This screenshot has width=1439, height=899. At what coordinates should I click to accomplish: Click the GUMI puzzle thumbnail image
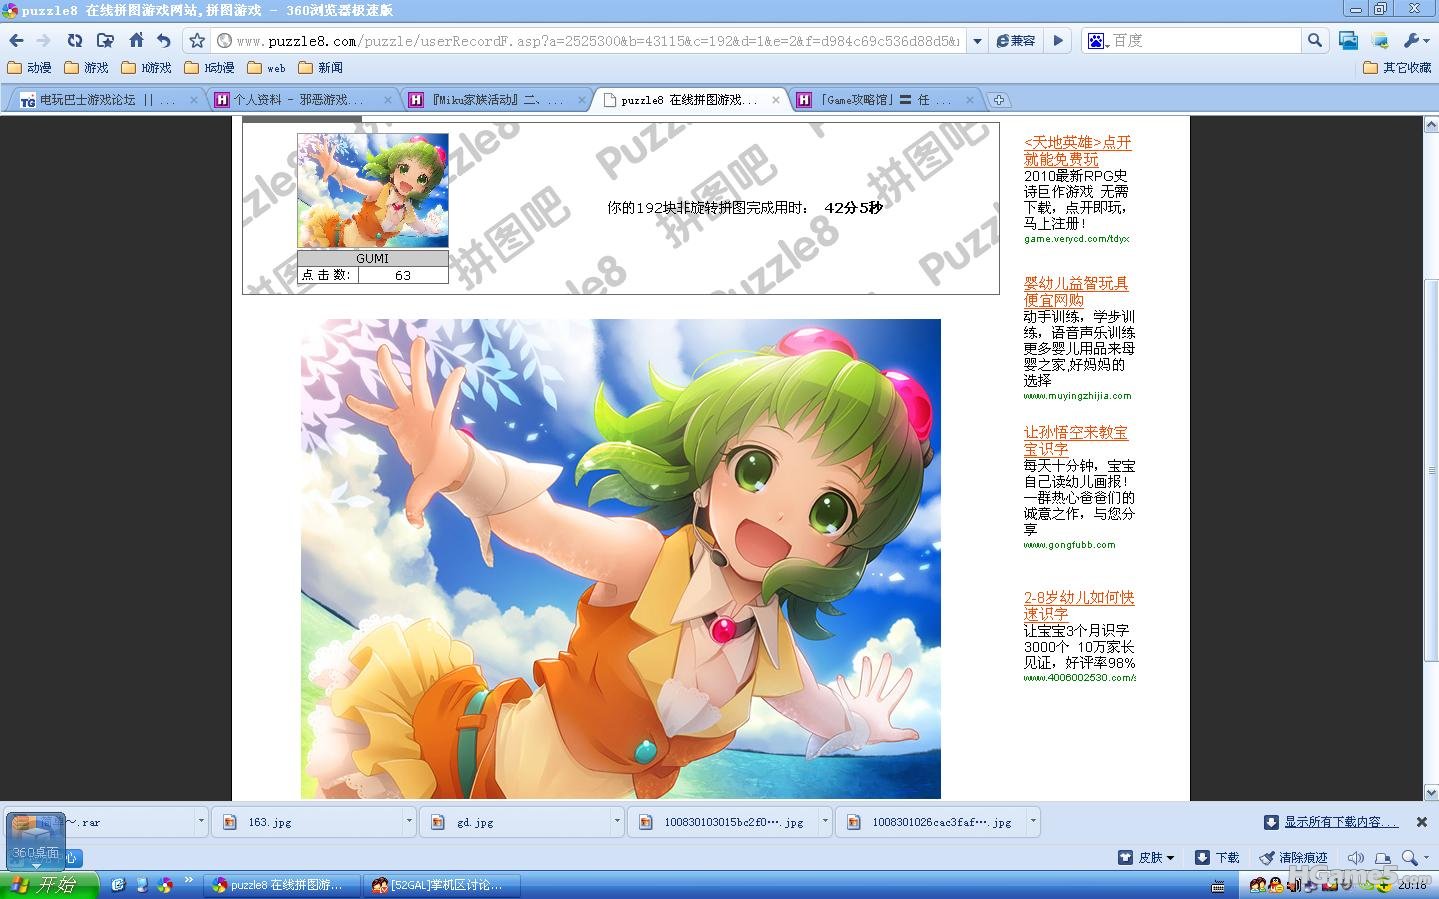pyautogui.click(x=373, y=191)
